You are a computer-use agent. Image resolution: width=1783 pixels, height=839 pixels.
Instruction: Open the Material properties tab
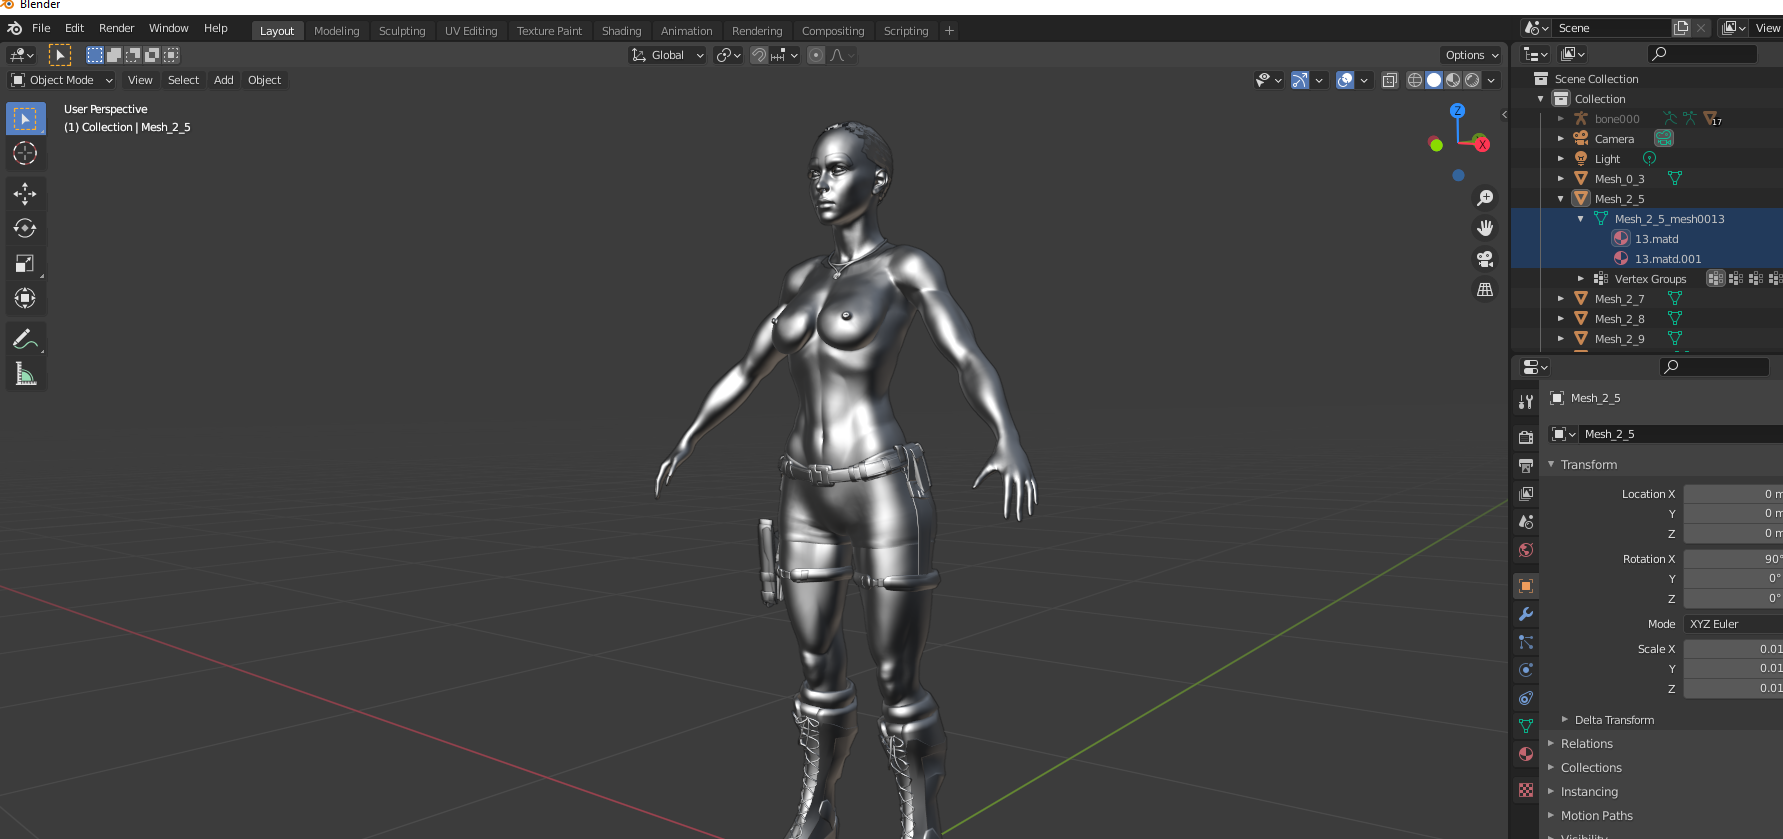point(1526,754)
